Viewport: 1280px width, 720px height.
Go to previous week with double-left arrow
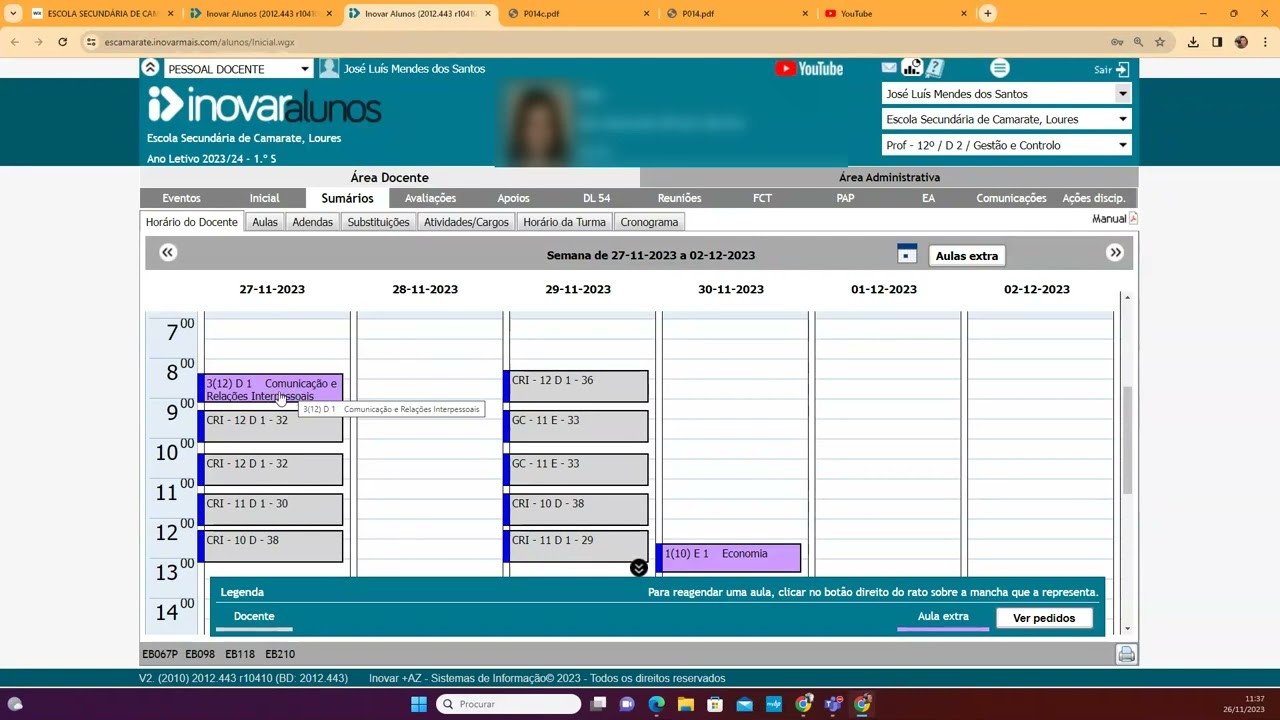(x=168, y=252)
